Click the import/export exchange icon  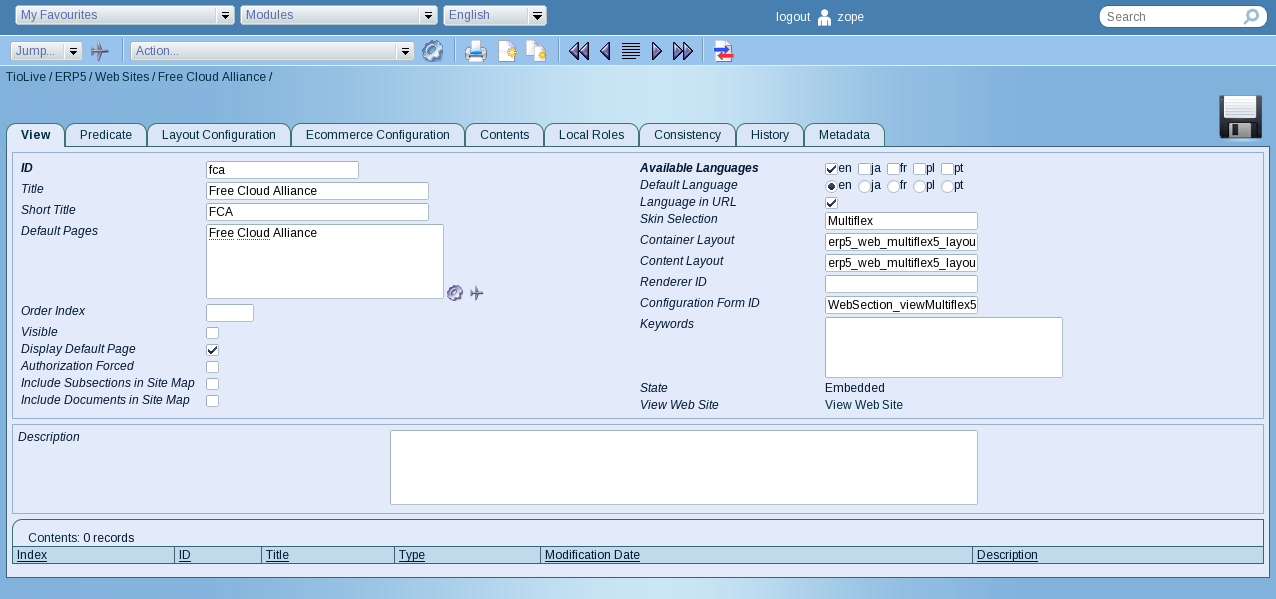coord(723,52)
